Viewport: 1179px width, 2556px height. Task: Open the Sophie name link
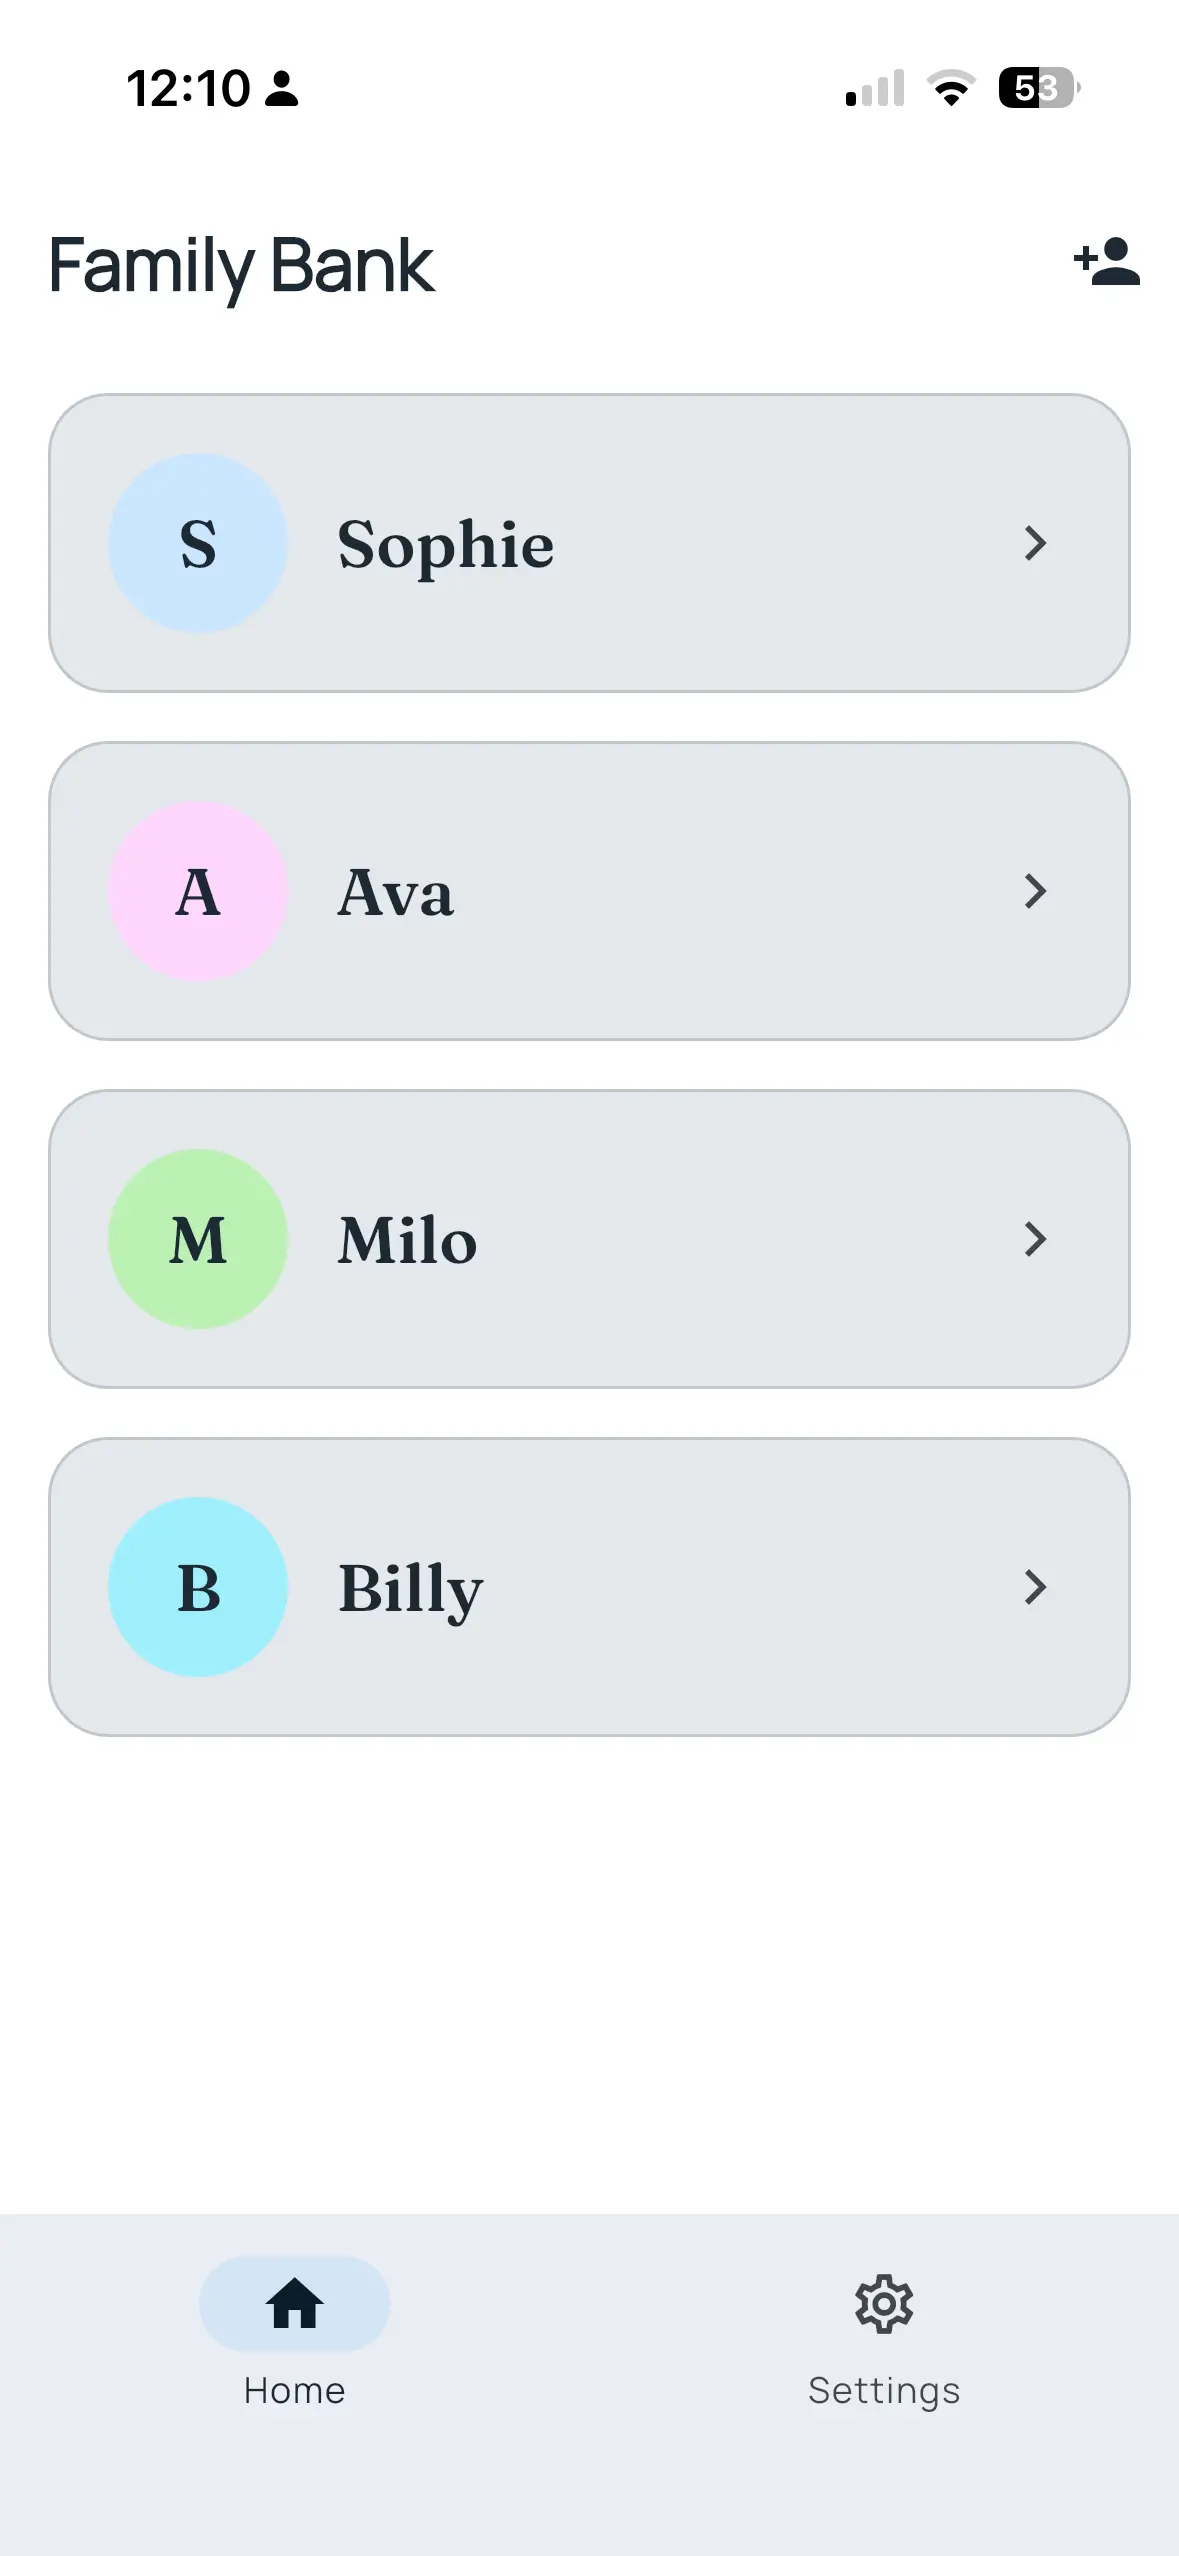coord(446,545)
